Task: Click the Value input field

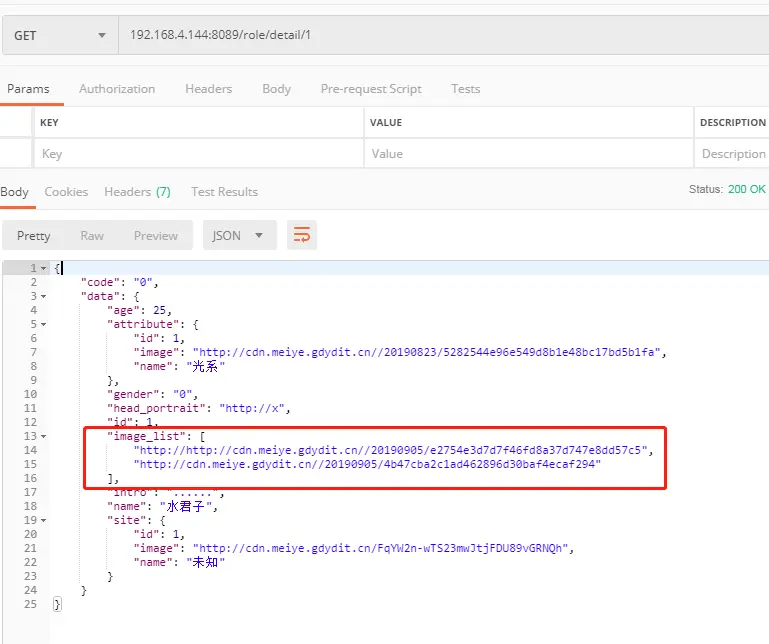Action: [x=529, y=154]
